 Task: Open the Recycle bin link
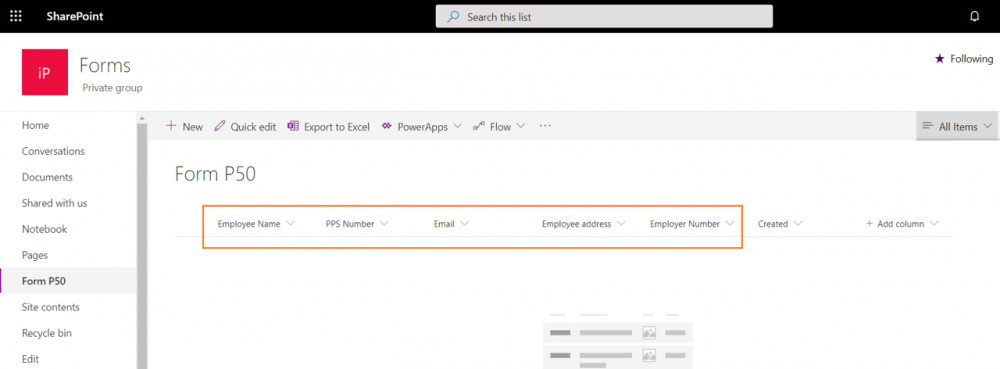pyautogui.click(x=47, y=333)
